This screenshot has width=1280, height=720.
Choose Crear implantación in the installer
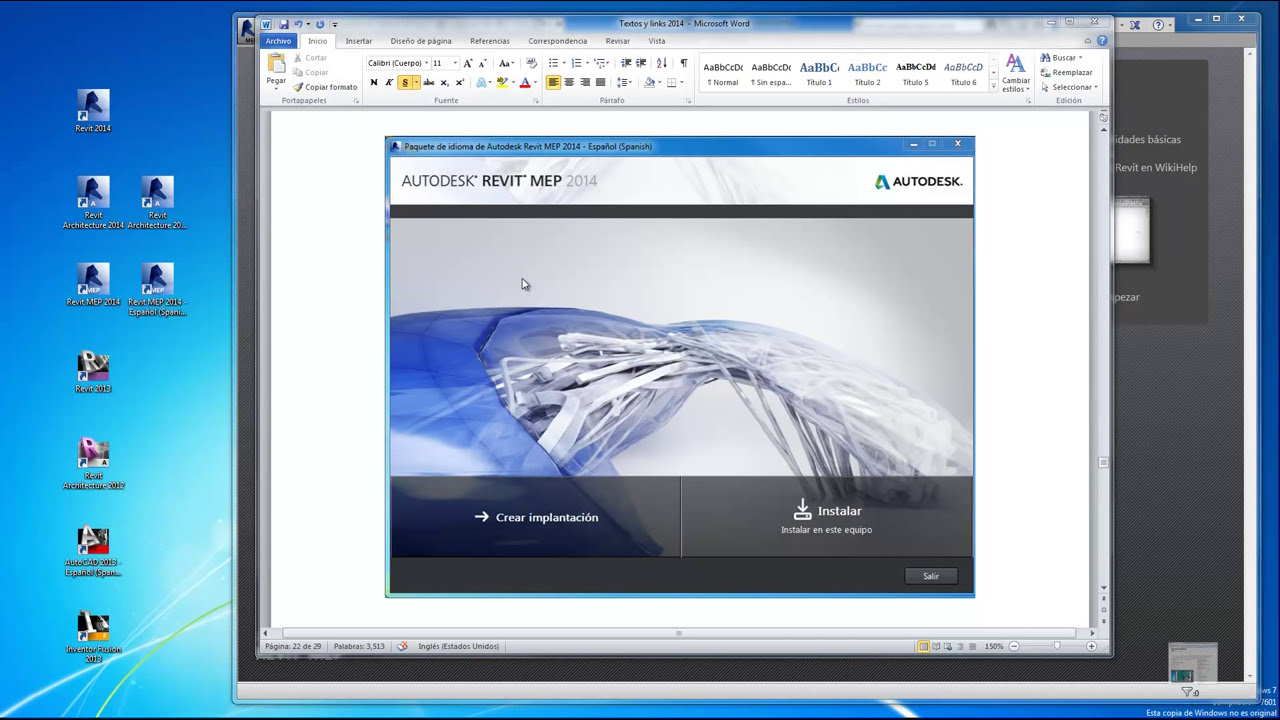click(536, 517)
